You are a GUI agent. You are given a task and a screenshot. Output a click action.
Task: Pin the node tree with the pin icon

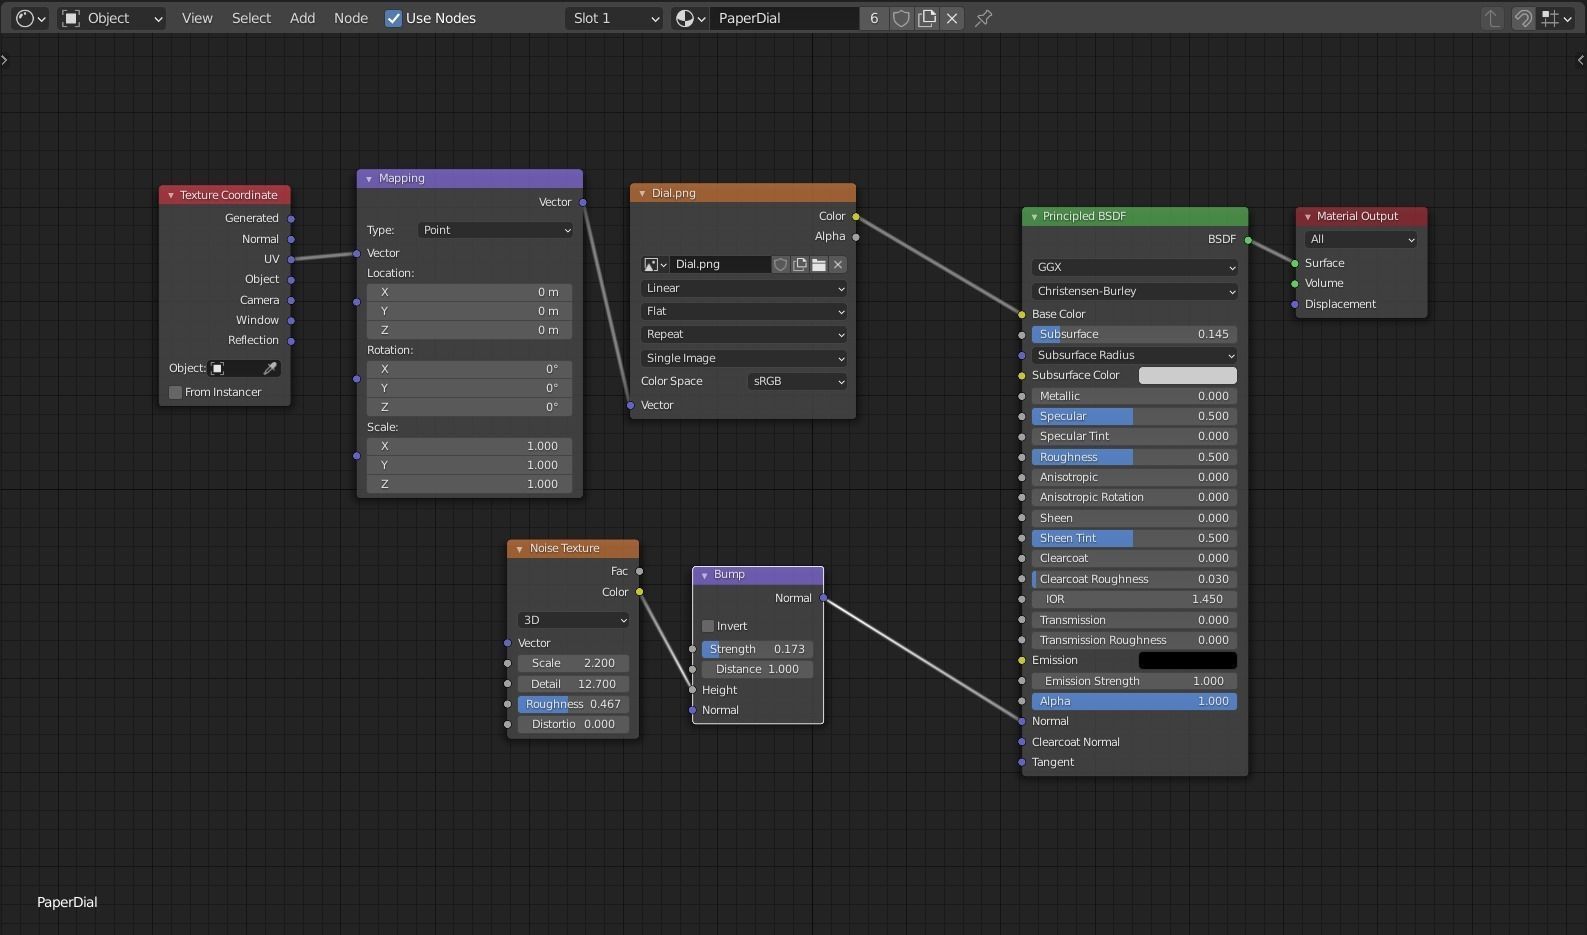pyautogui.click(x=984, y=18)
